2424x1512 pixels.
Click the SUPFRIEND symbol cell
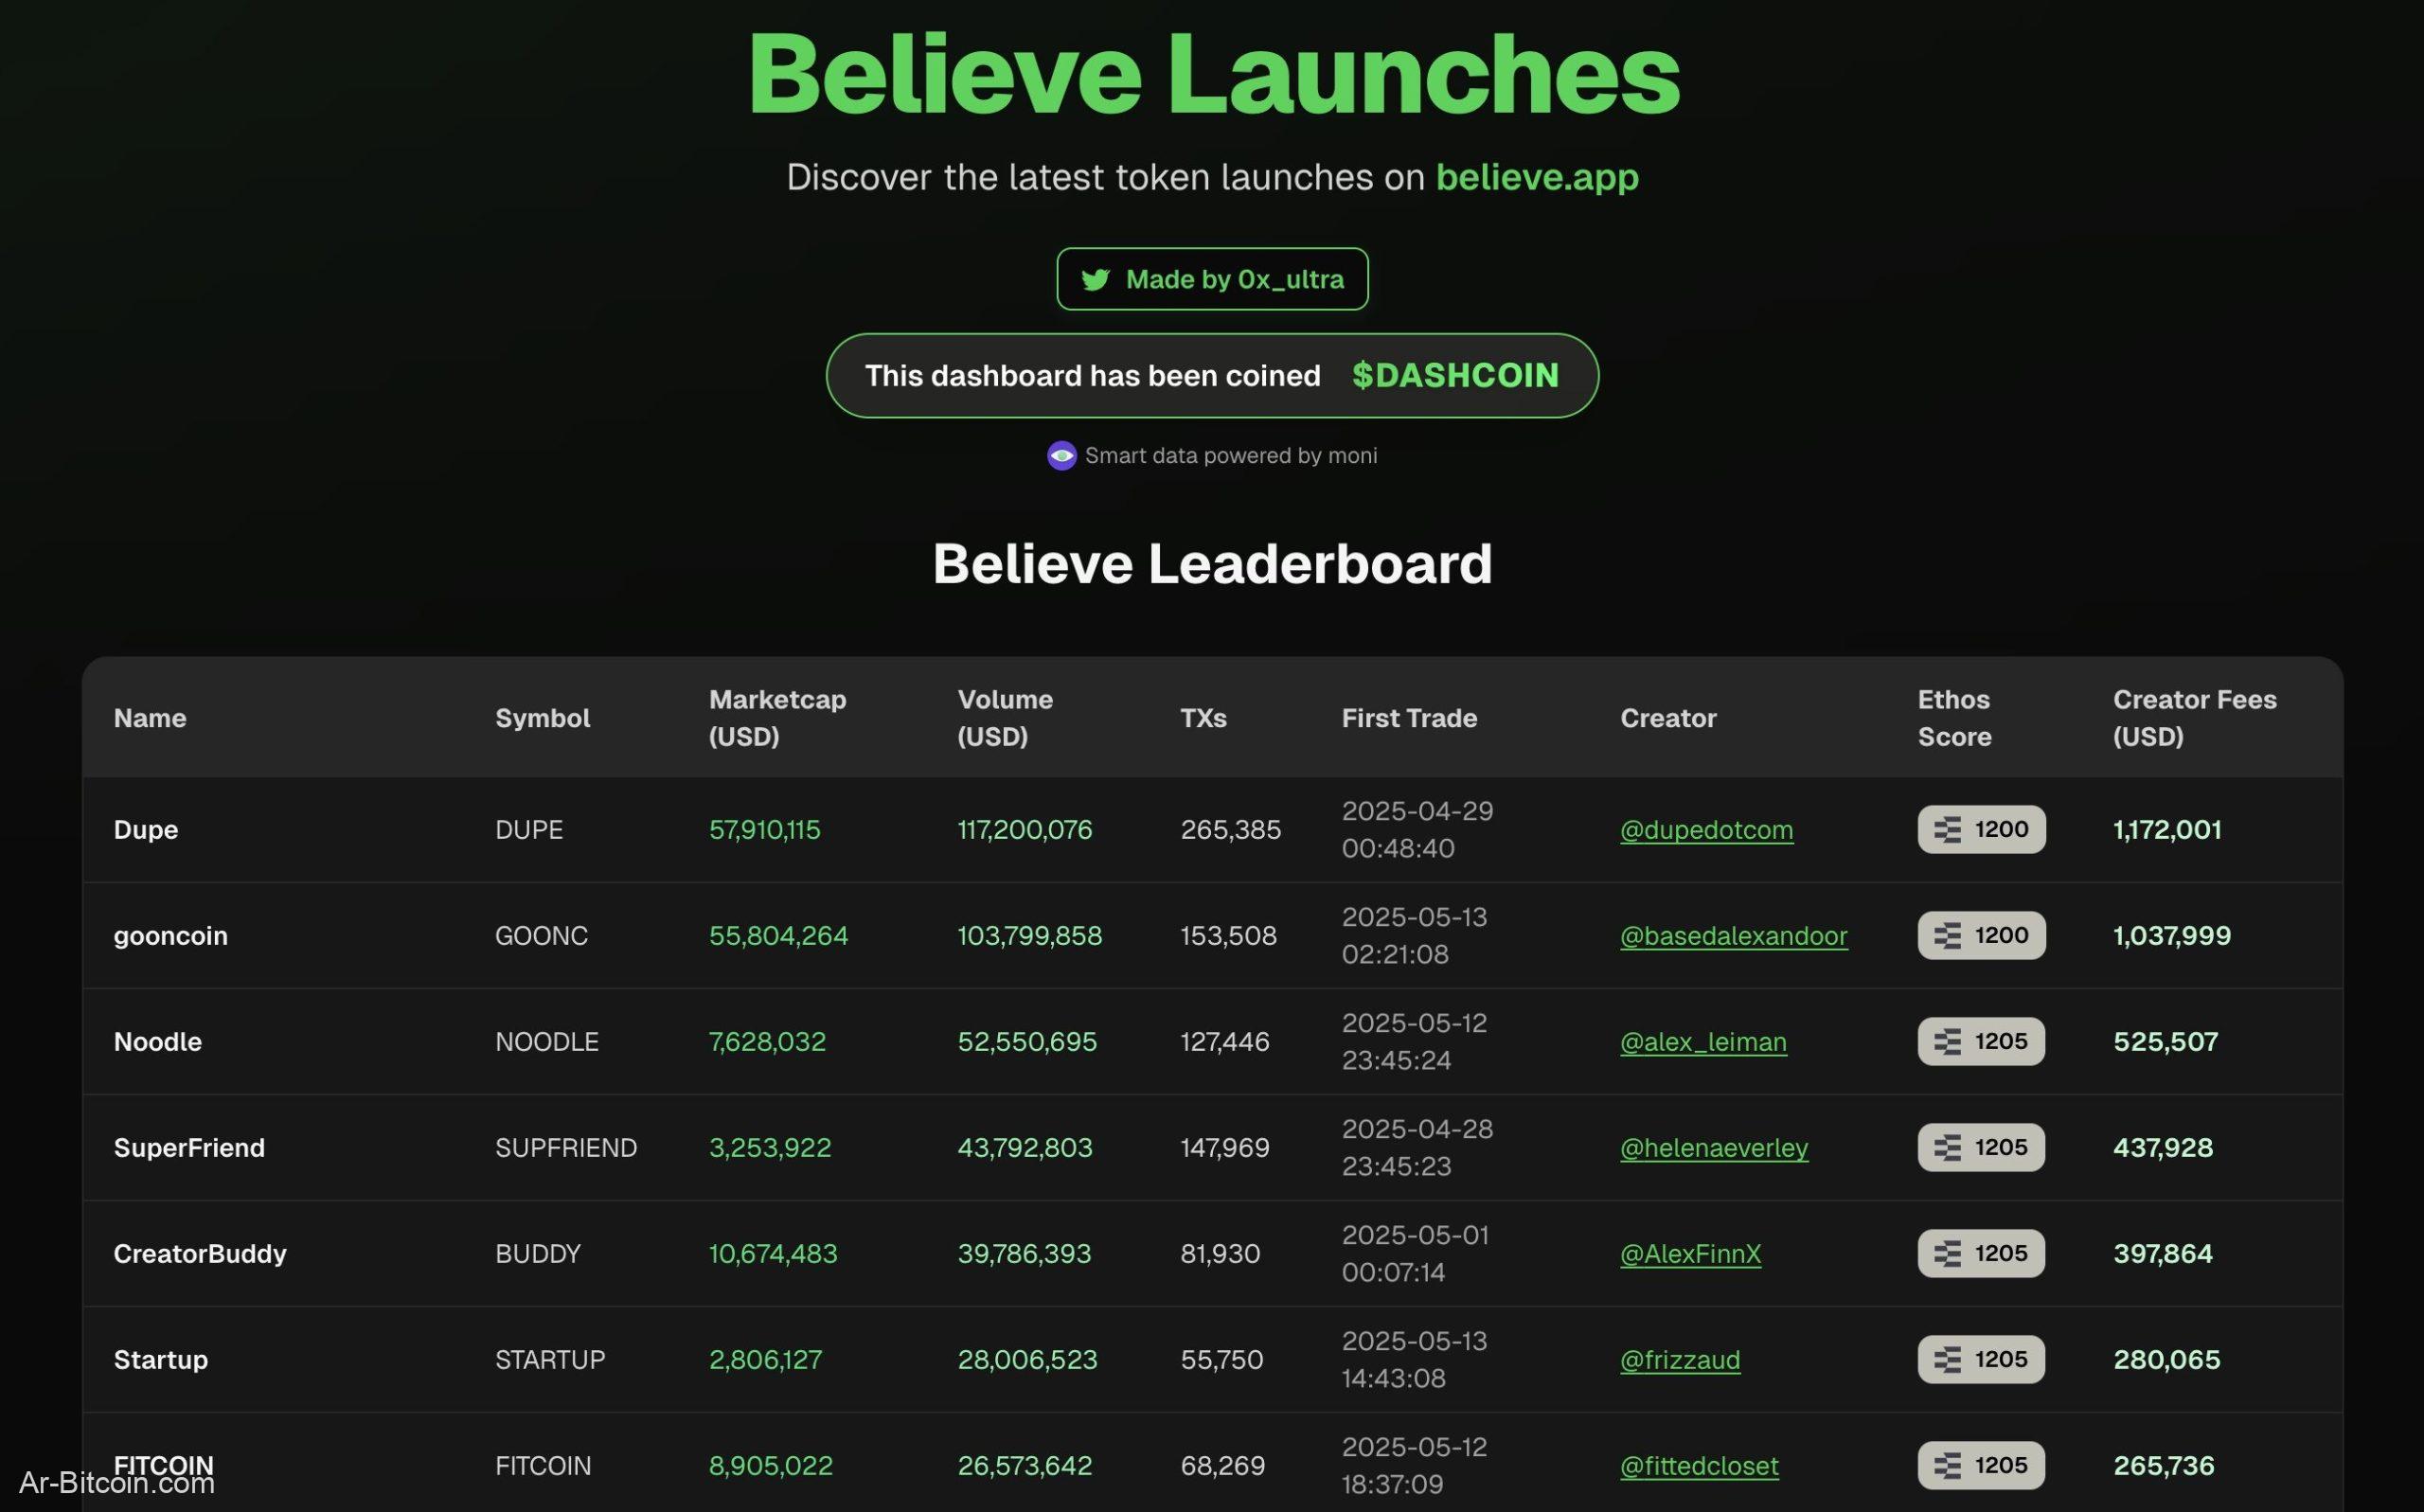[566, 1148]
